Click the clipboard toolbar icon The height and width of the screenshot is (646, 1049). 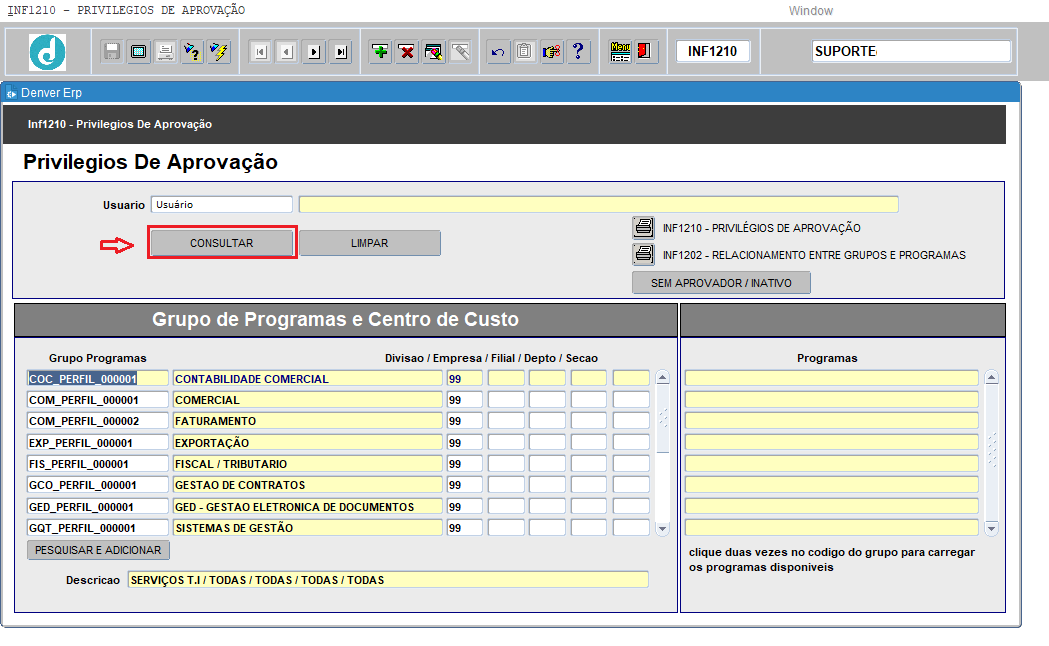pos(524,51)
